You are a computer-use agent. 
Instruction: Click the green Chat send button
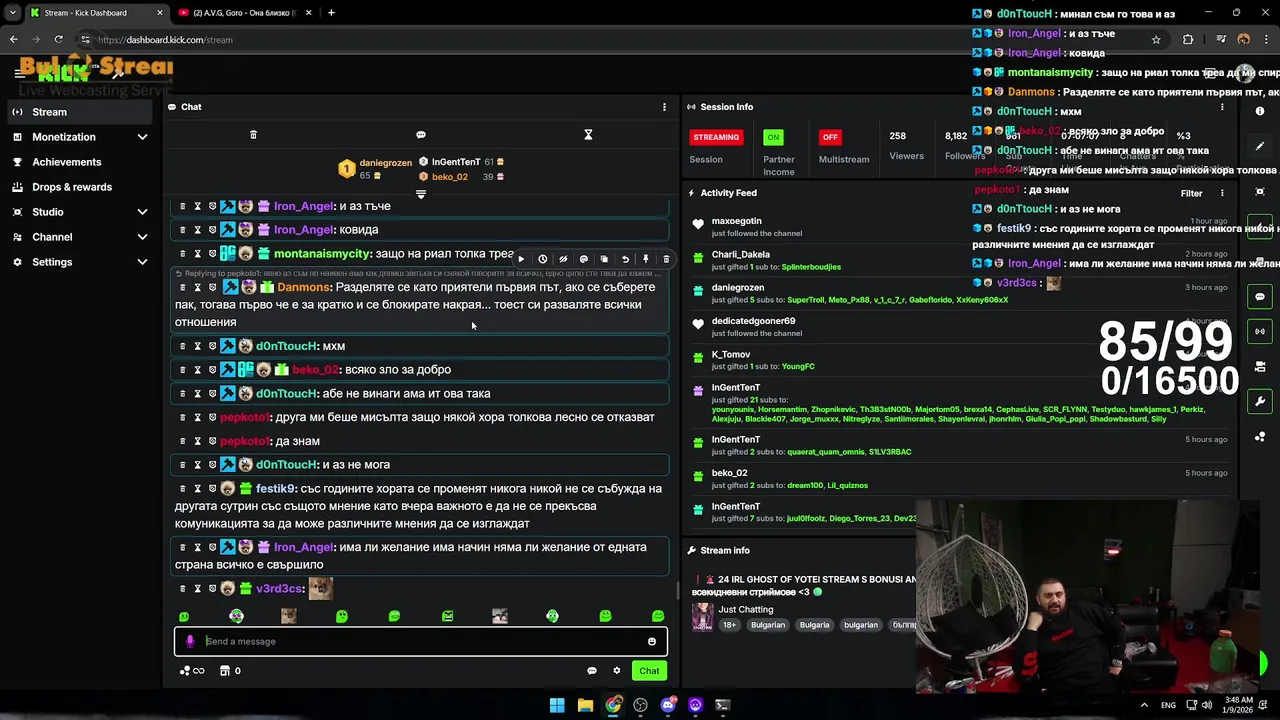point(650,671)
